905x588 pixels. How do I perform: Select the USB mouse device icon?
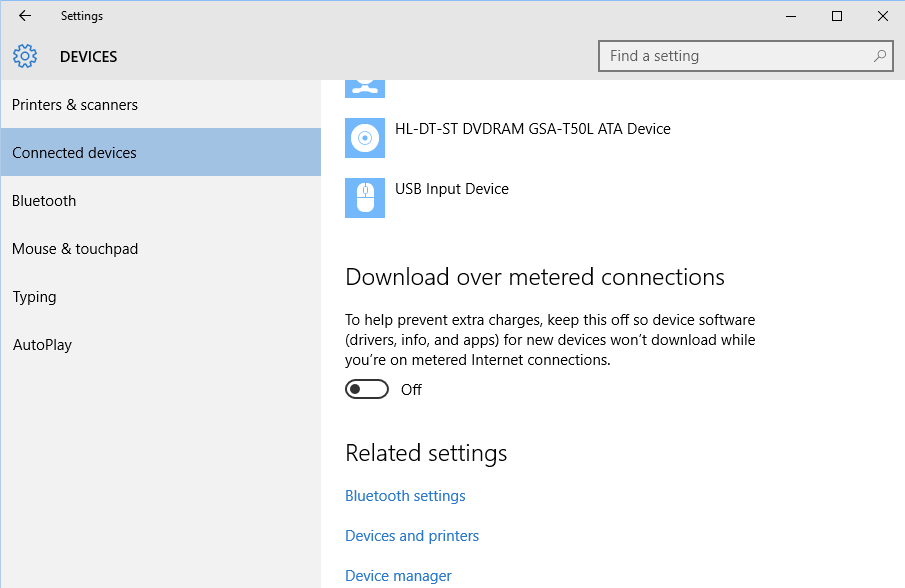(x=365, y=198)
